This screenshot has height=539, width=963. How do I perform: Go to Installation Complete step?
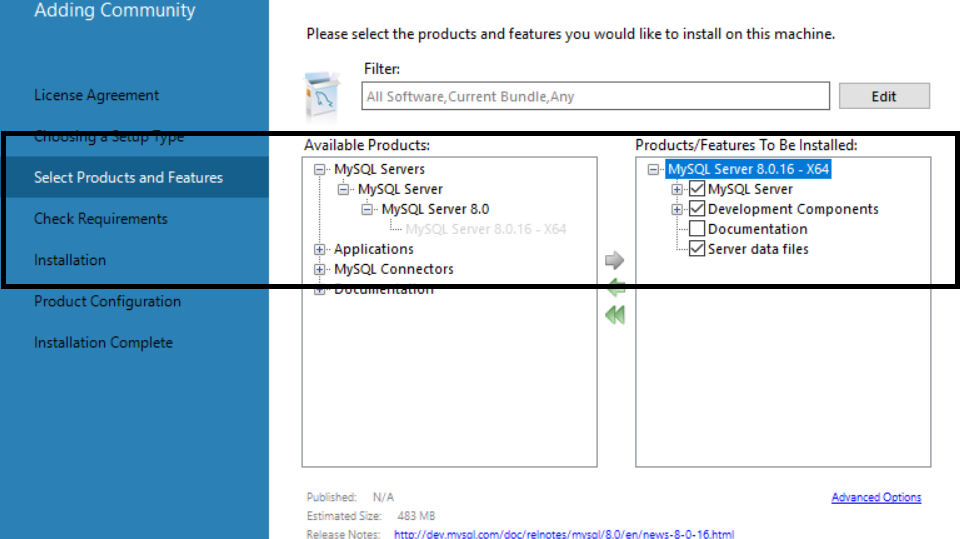click(x=103, y=343)
